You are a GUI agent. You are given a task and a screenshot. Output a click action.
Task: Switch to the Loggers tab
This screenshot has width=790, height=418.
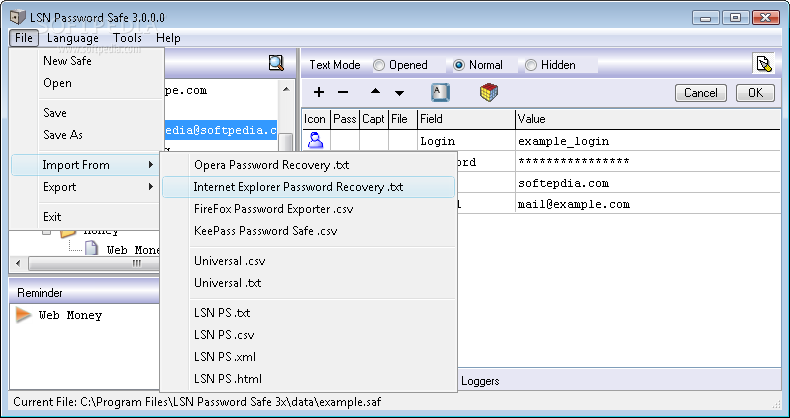click(x=480, y=381)
